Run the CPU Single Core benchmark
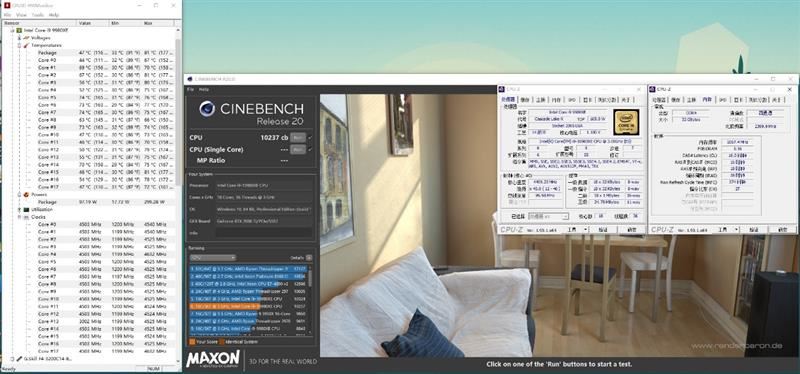Viewport: 800px width, 374px height. click(298, 149)
